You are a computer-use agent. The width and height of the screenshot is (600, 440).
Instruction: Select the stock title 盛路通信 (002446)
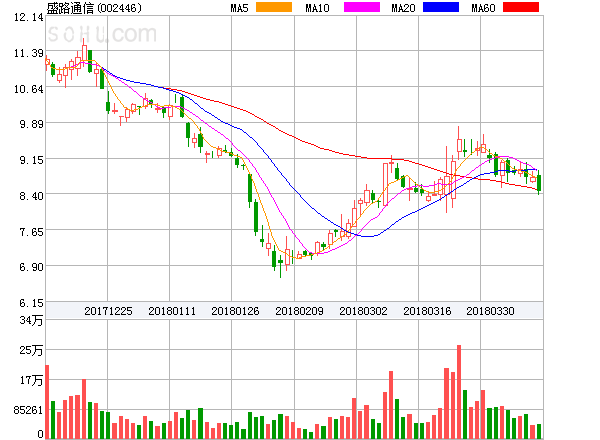pyautogui.click(x=94, y=8)
